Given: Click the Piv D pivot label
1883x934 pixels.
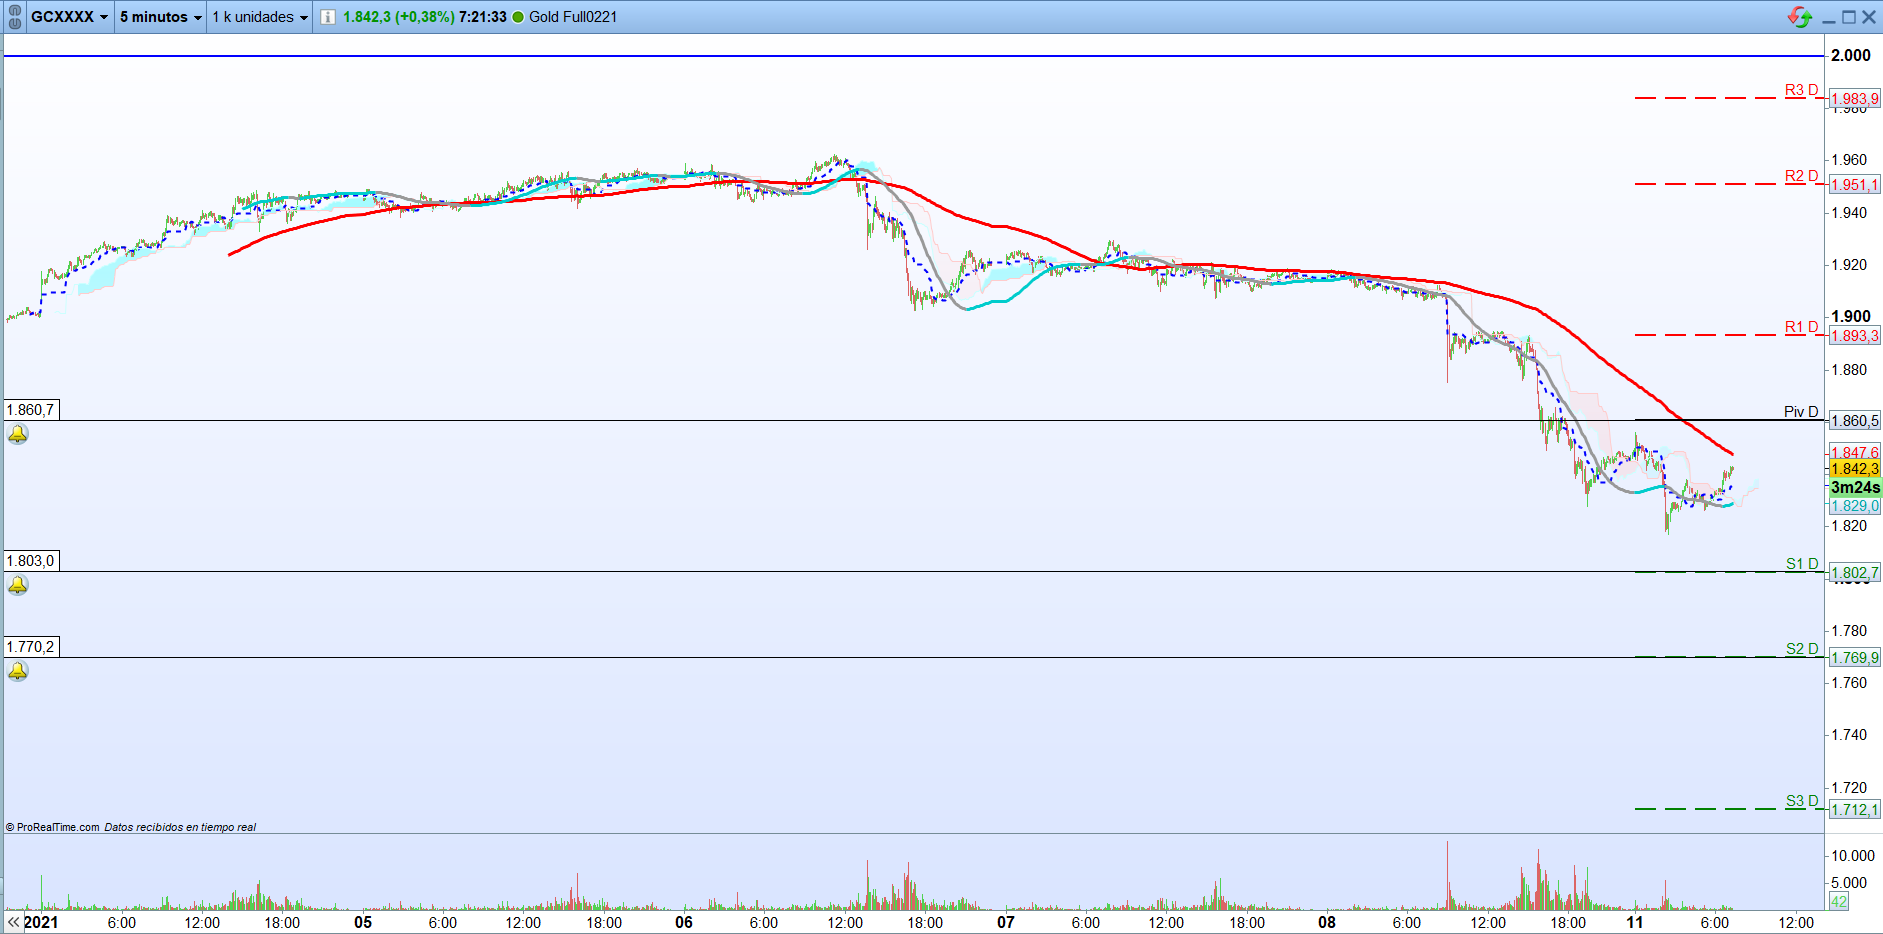Looking at the screenshot, I should click(x=1801, y=412).
